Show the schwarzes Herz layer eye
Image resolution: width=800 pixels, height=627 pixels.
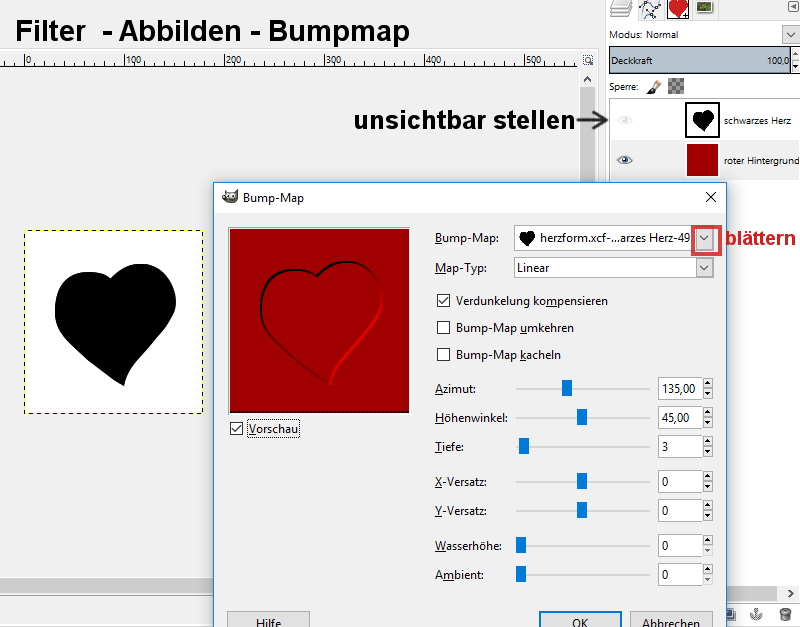click(x=624, y=120)
